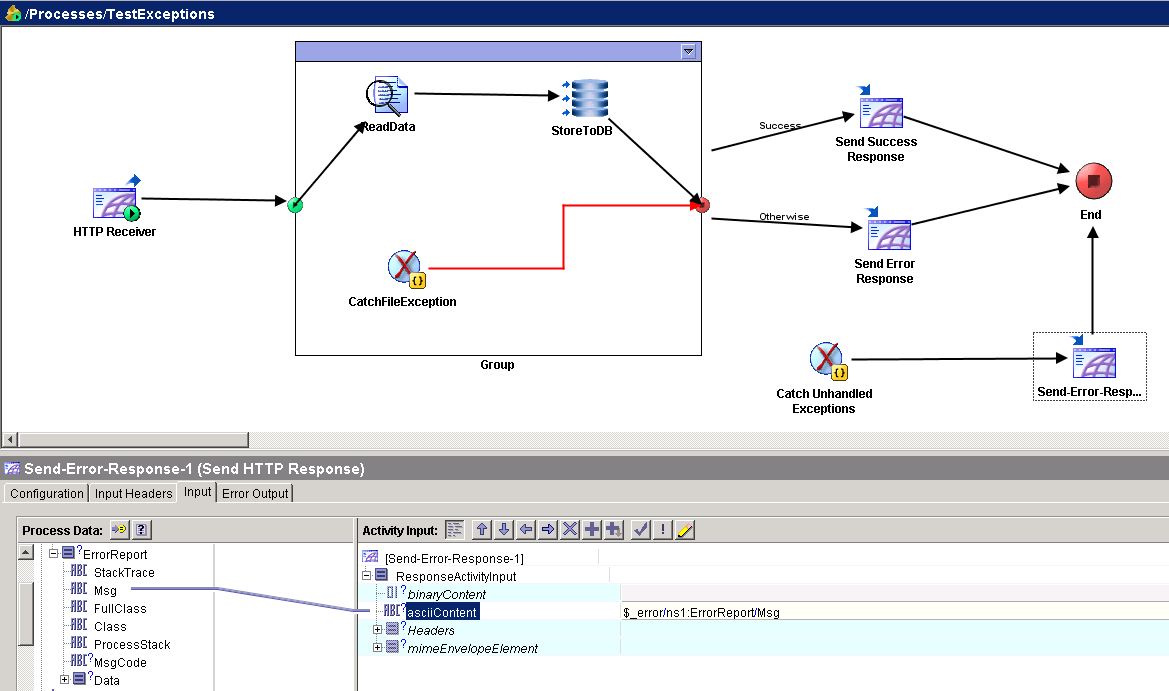Delete the selected mapping with the X icon
Viewport: 1169px width, 691px height.
point(569,529)
